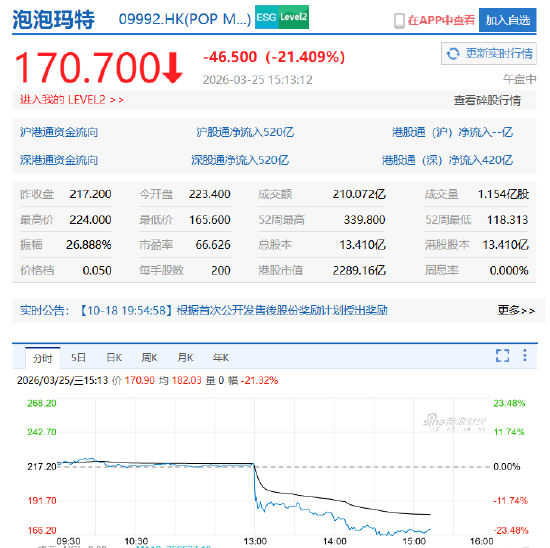Click 昨收盘 value 217.200
The width and height of the screenshot is (550, 548).
click(90, 194)
